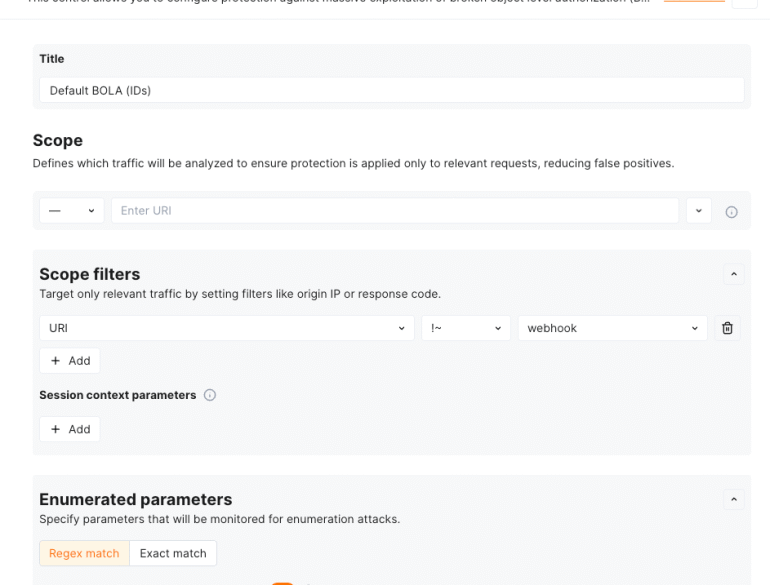Switch to Exact match
The image size is (770, 585).
173,553
